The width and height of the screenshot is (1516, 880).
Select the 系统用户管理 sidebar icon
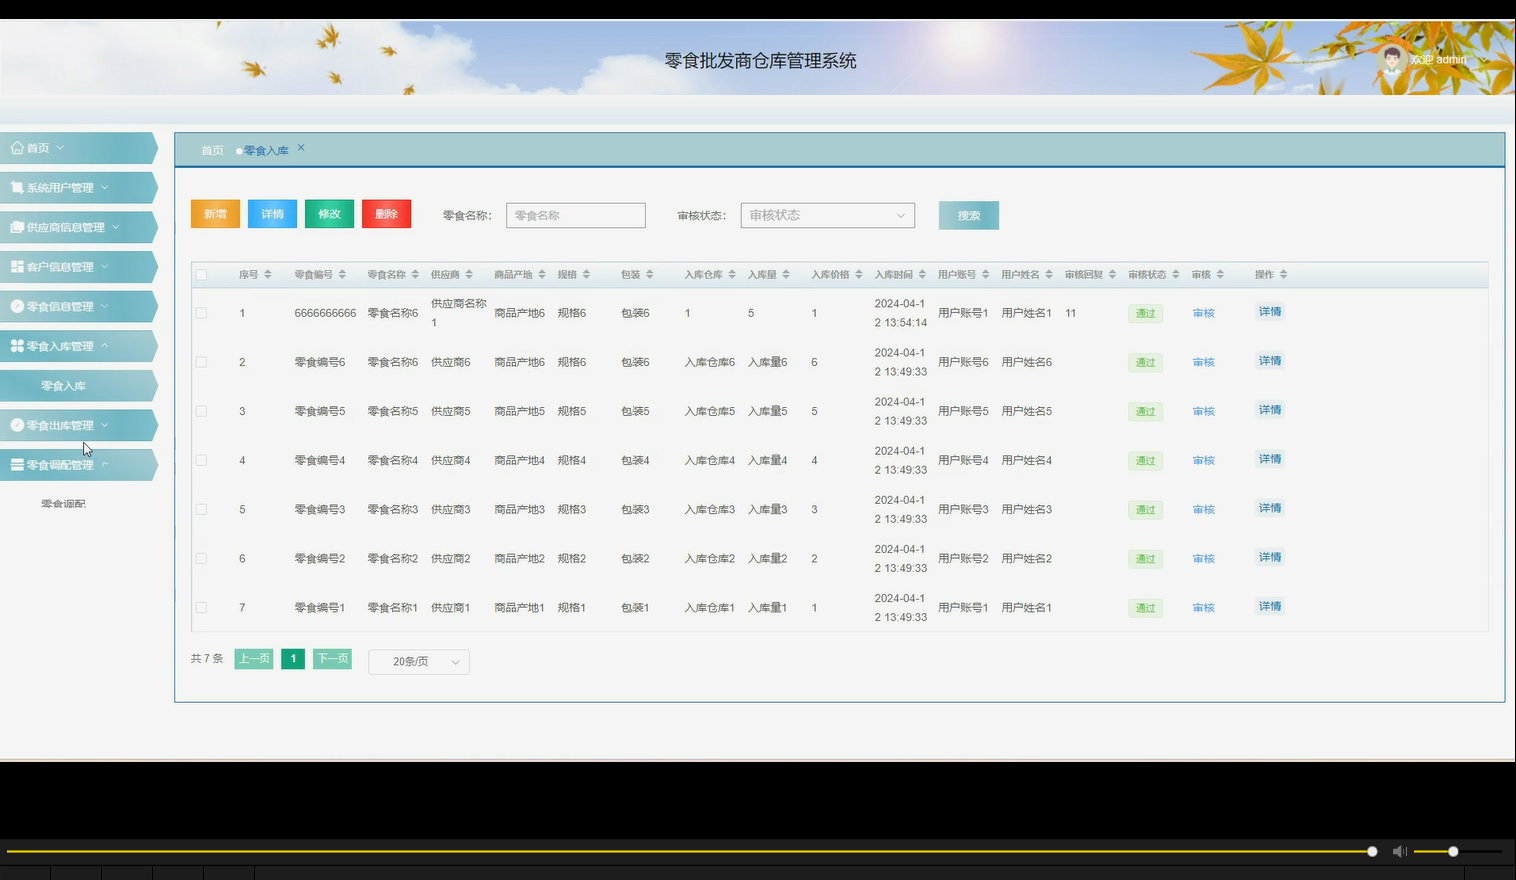(x=17, y=187)
